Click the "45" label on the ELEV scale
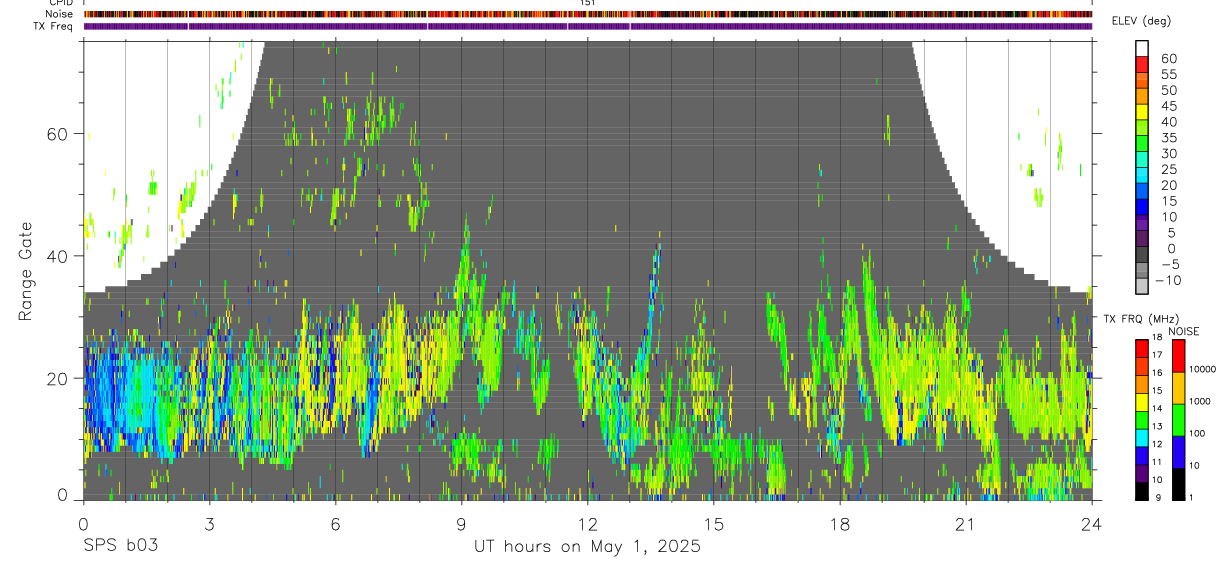This screenshot has height=567, width=1228. click(1168, 106)
